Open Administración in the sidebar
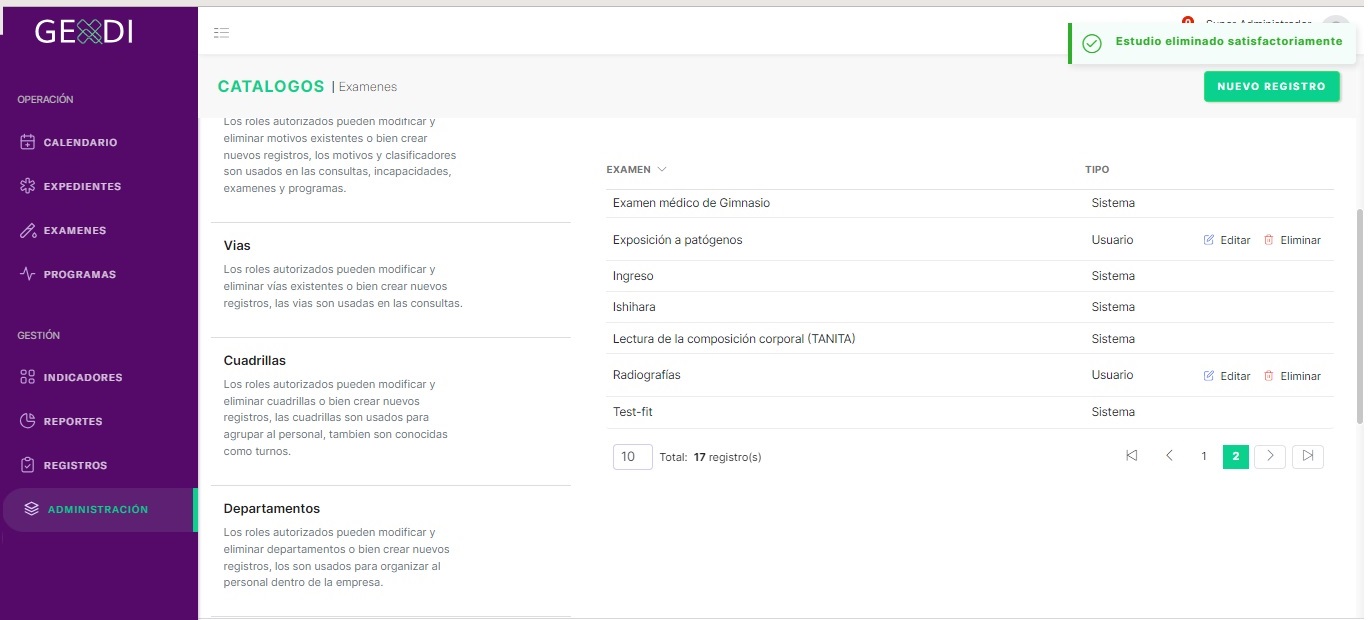 (98, 509)
